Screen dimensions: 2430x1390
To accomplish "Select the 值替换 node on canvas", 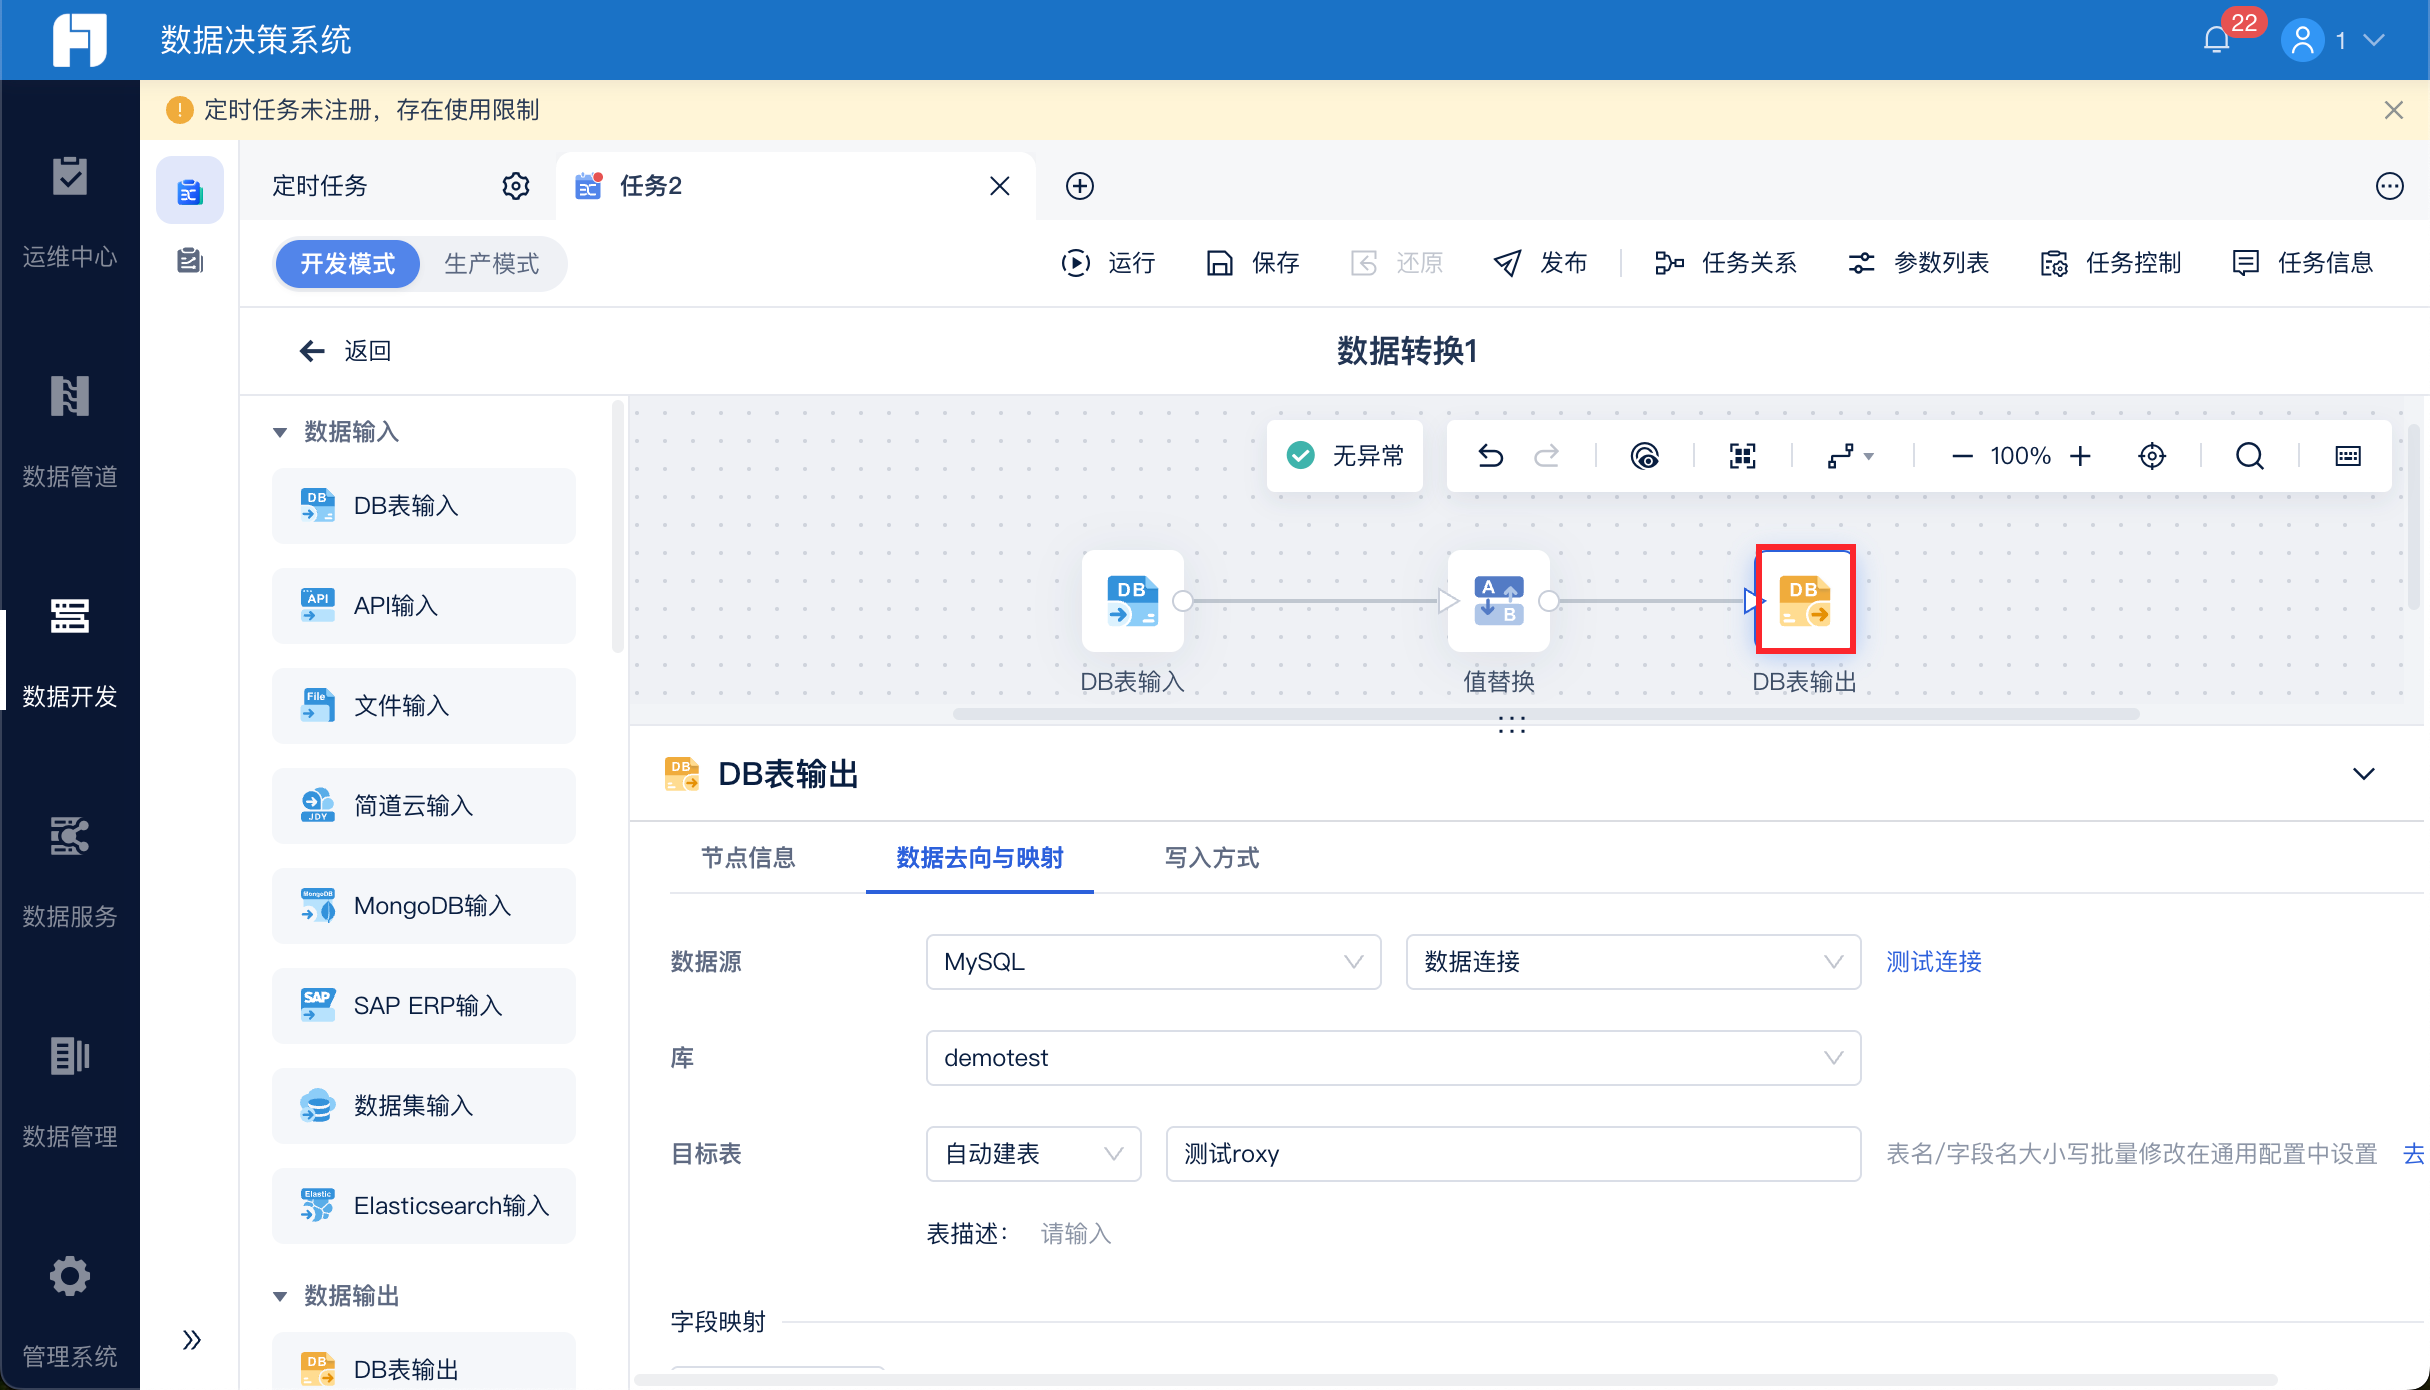I will (1498, 601).
